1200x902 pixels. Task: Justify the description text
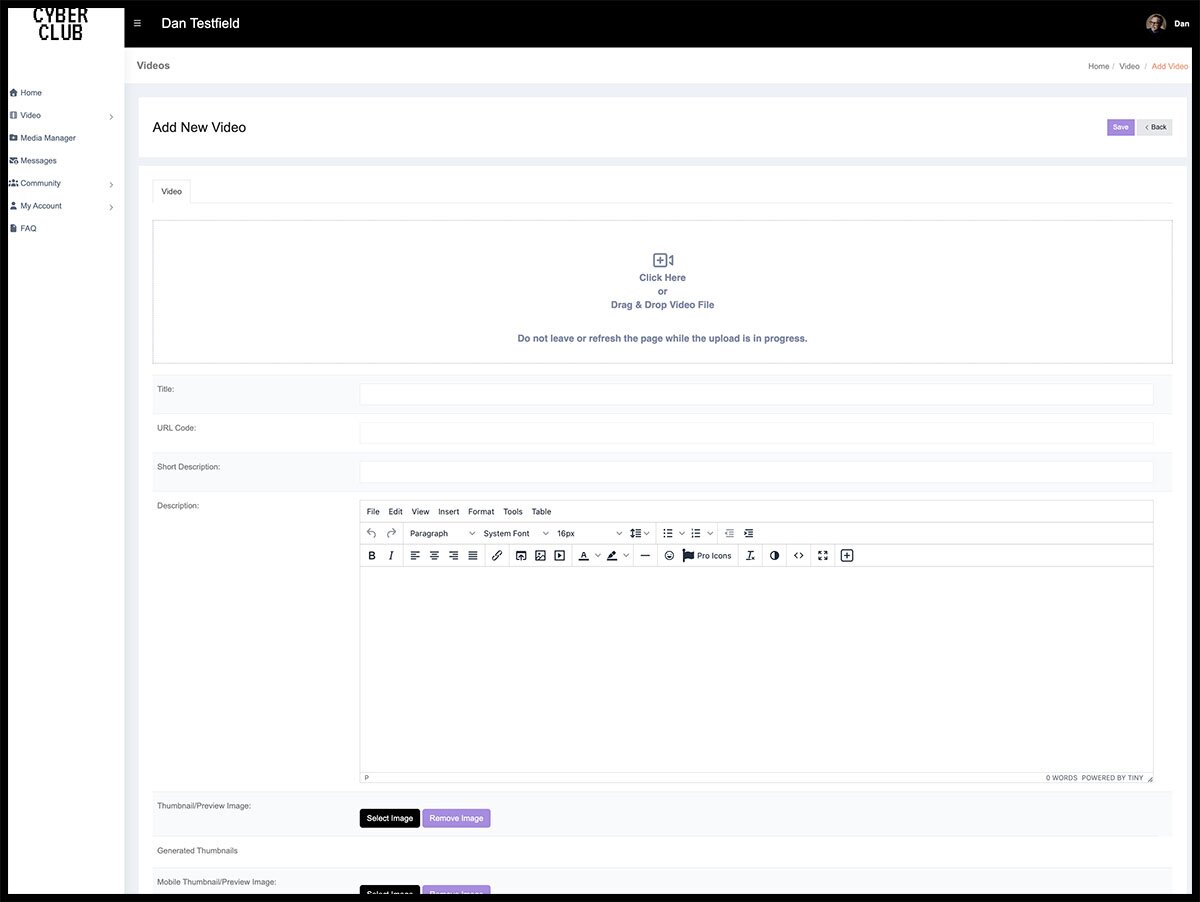click(473, 556)
